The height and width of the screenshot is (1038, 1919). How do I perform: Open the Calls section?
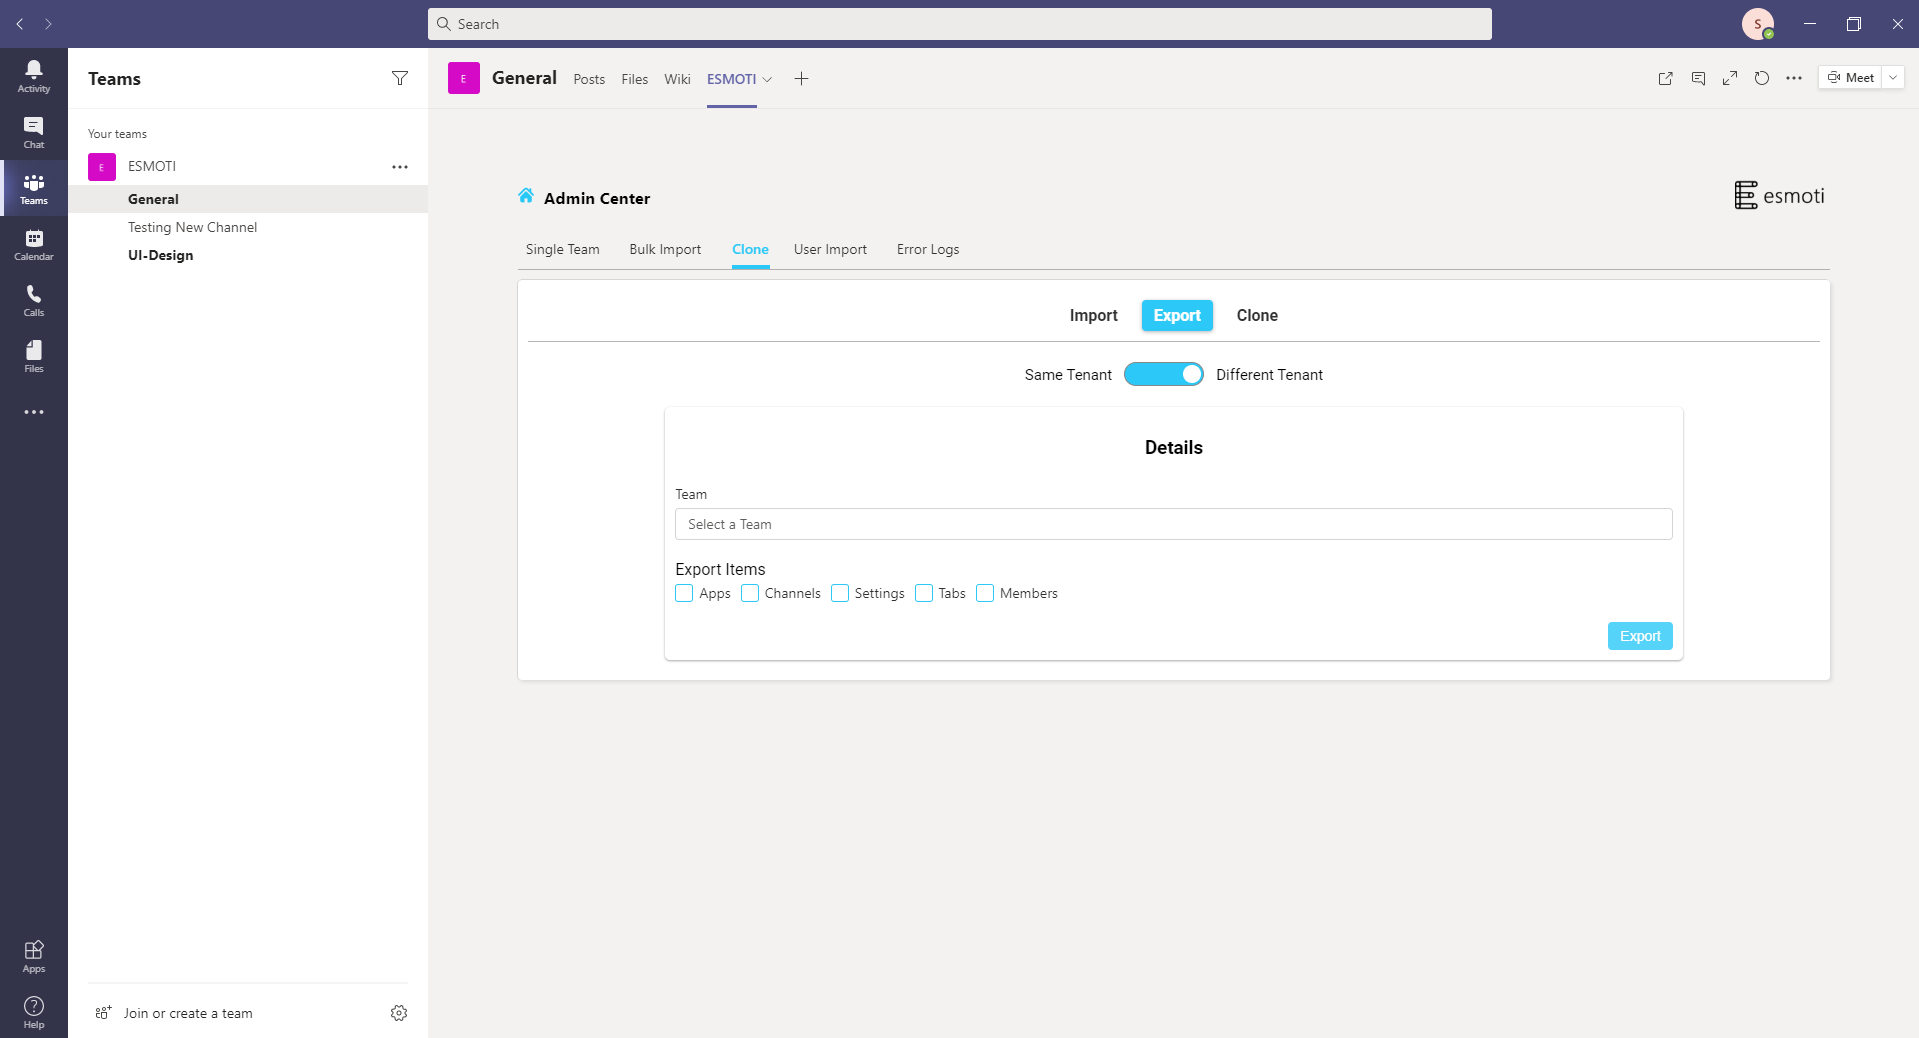point(34,300)
